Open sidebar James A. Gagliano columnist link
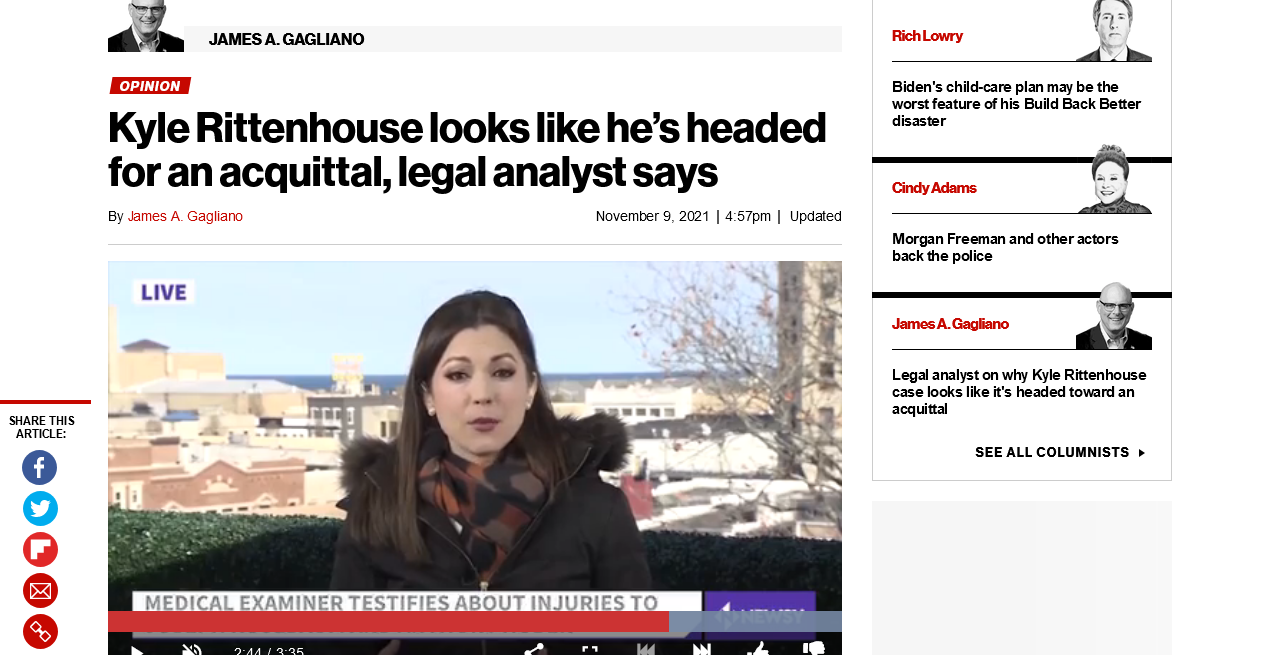The image size is (1280, 655). [x=950, y=324]
